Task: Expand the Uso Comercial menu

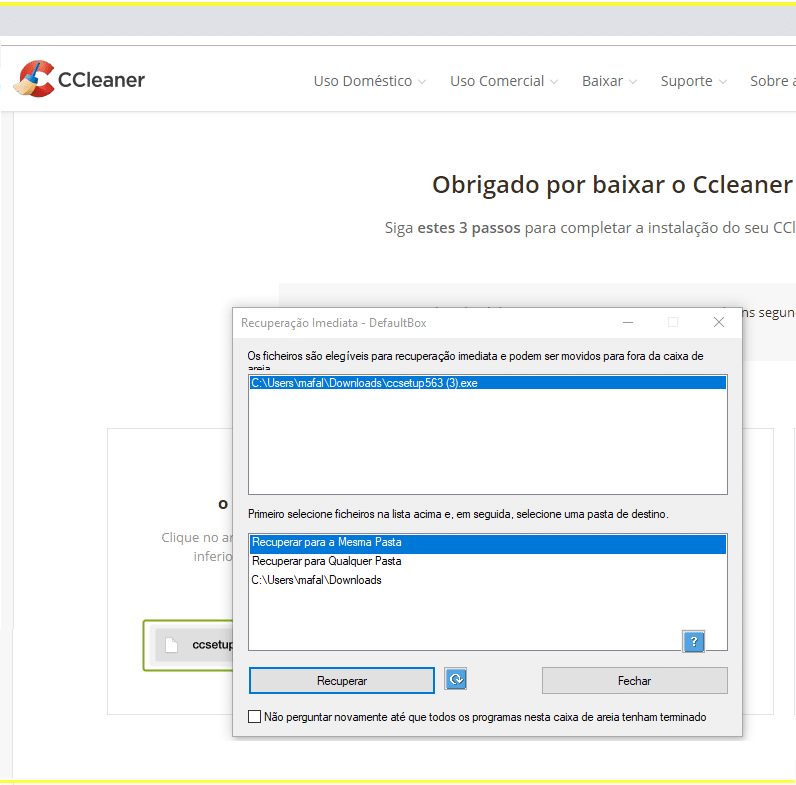Action: [504, 81]
